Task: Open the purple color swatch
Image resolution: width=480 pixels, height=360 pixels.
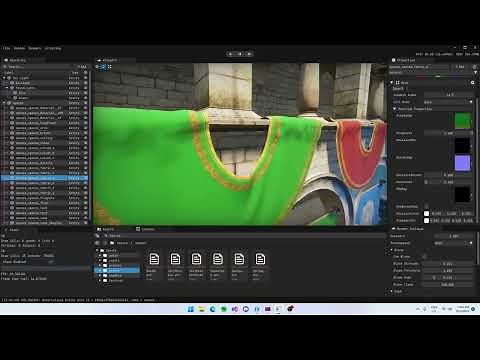Action: coord(463,163)
